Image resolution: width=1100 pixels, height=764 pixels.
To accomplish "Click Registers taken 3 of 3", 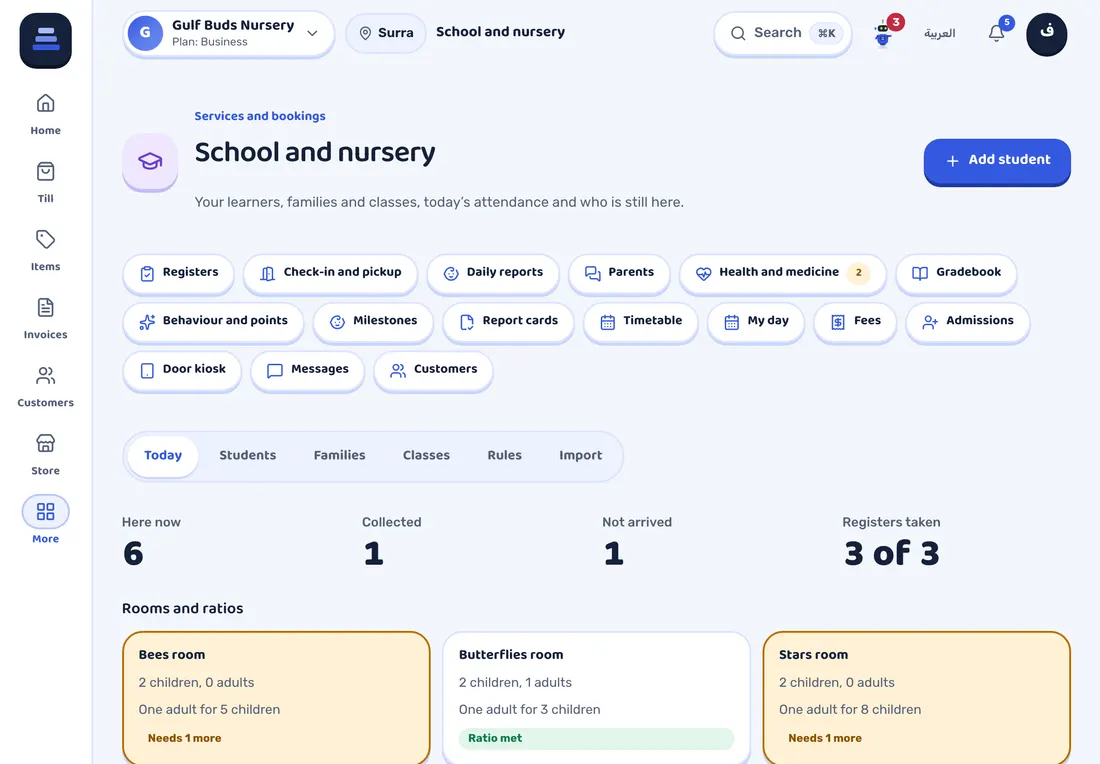I will click(x=892, y=542).
